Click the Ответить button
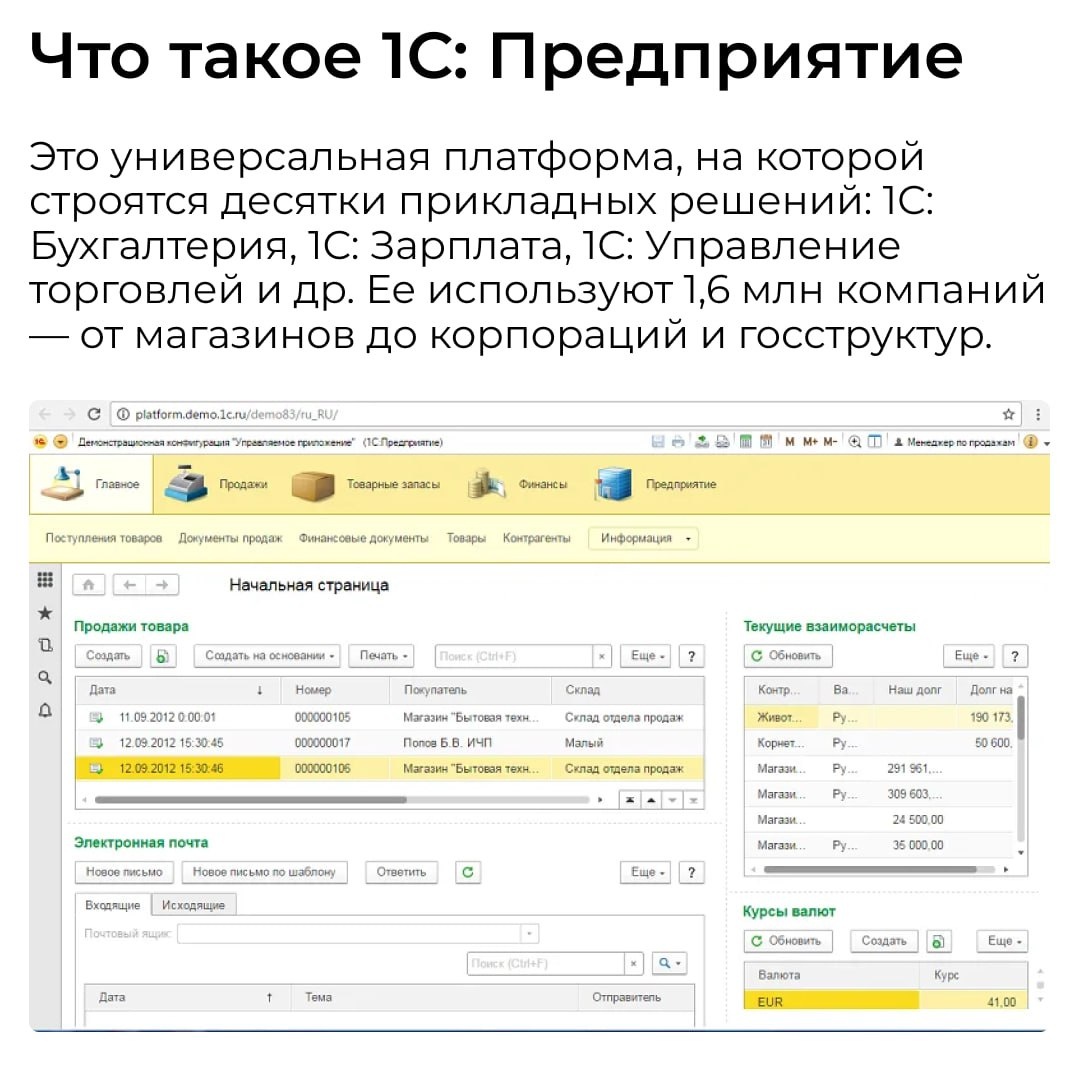Screen dimensions: 1080x1080 [x=402, y=872]
